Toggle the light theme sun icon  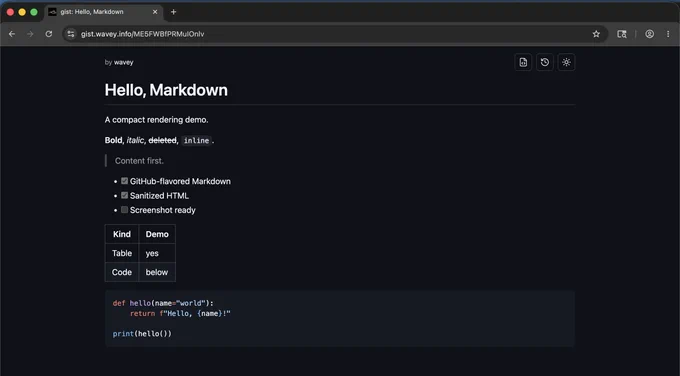coord(566,62)
